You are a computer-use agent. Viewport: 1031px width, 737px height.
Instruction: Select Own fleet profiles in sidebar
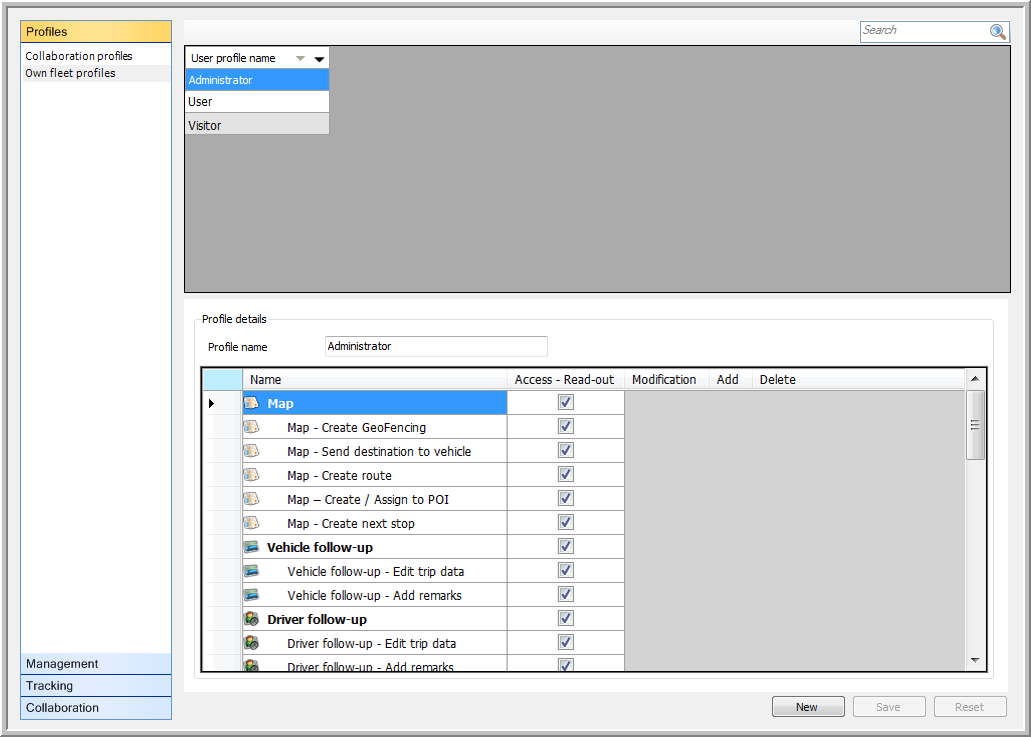point(70,73)
